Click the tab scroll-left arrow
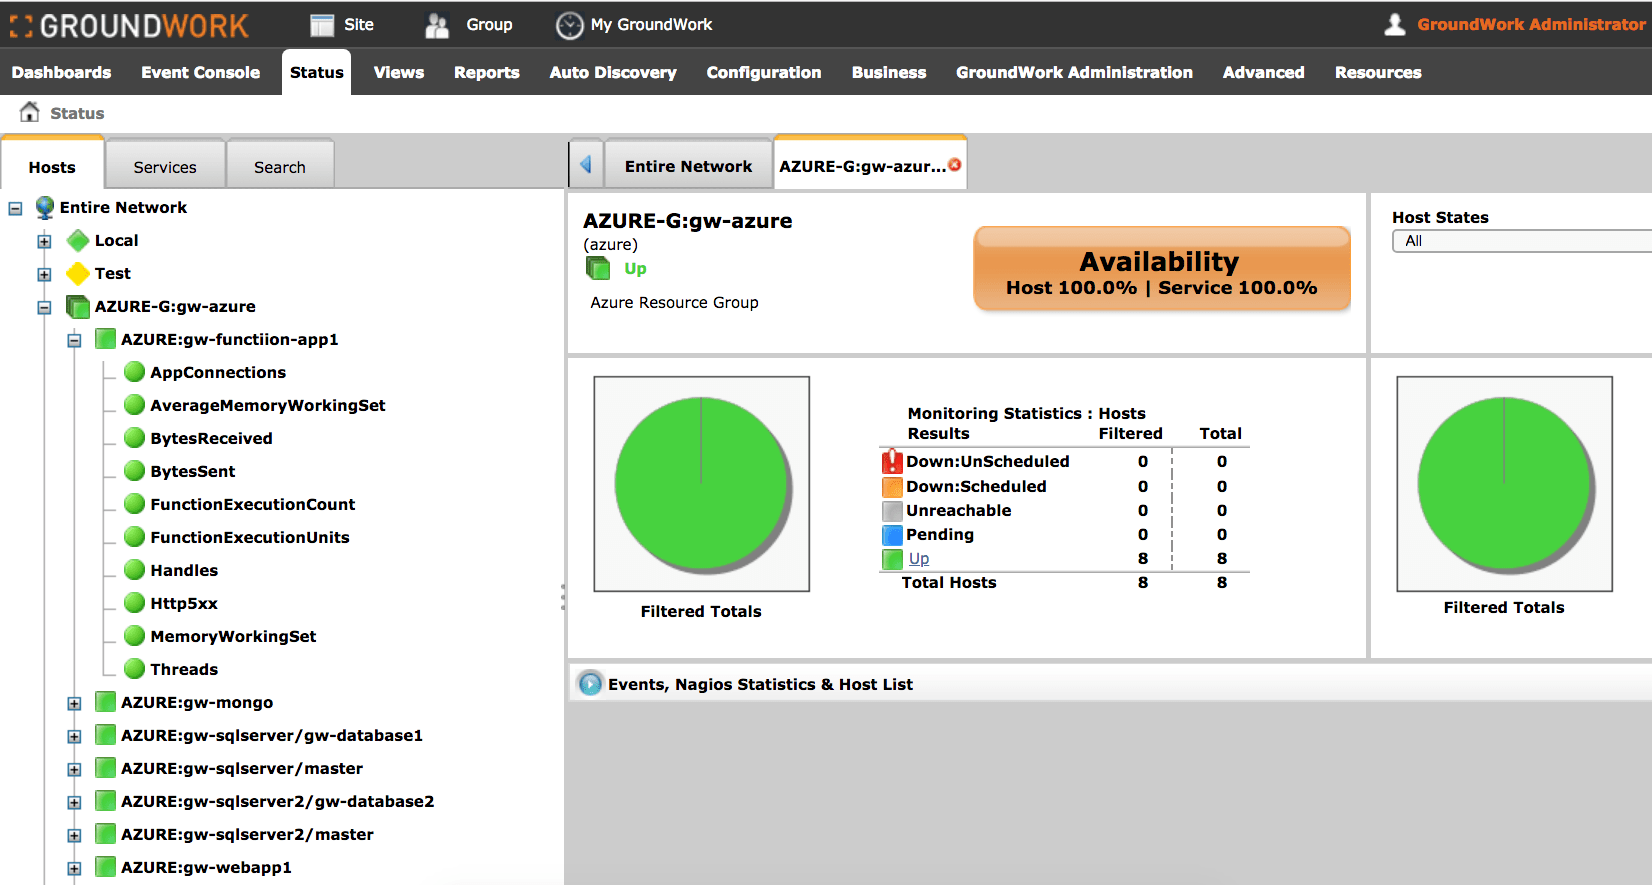Image resolution: width=1652 pixels, height=885 pixels. coord(586,165)
